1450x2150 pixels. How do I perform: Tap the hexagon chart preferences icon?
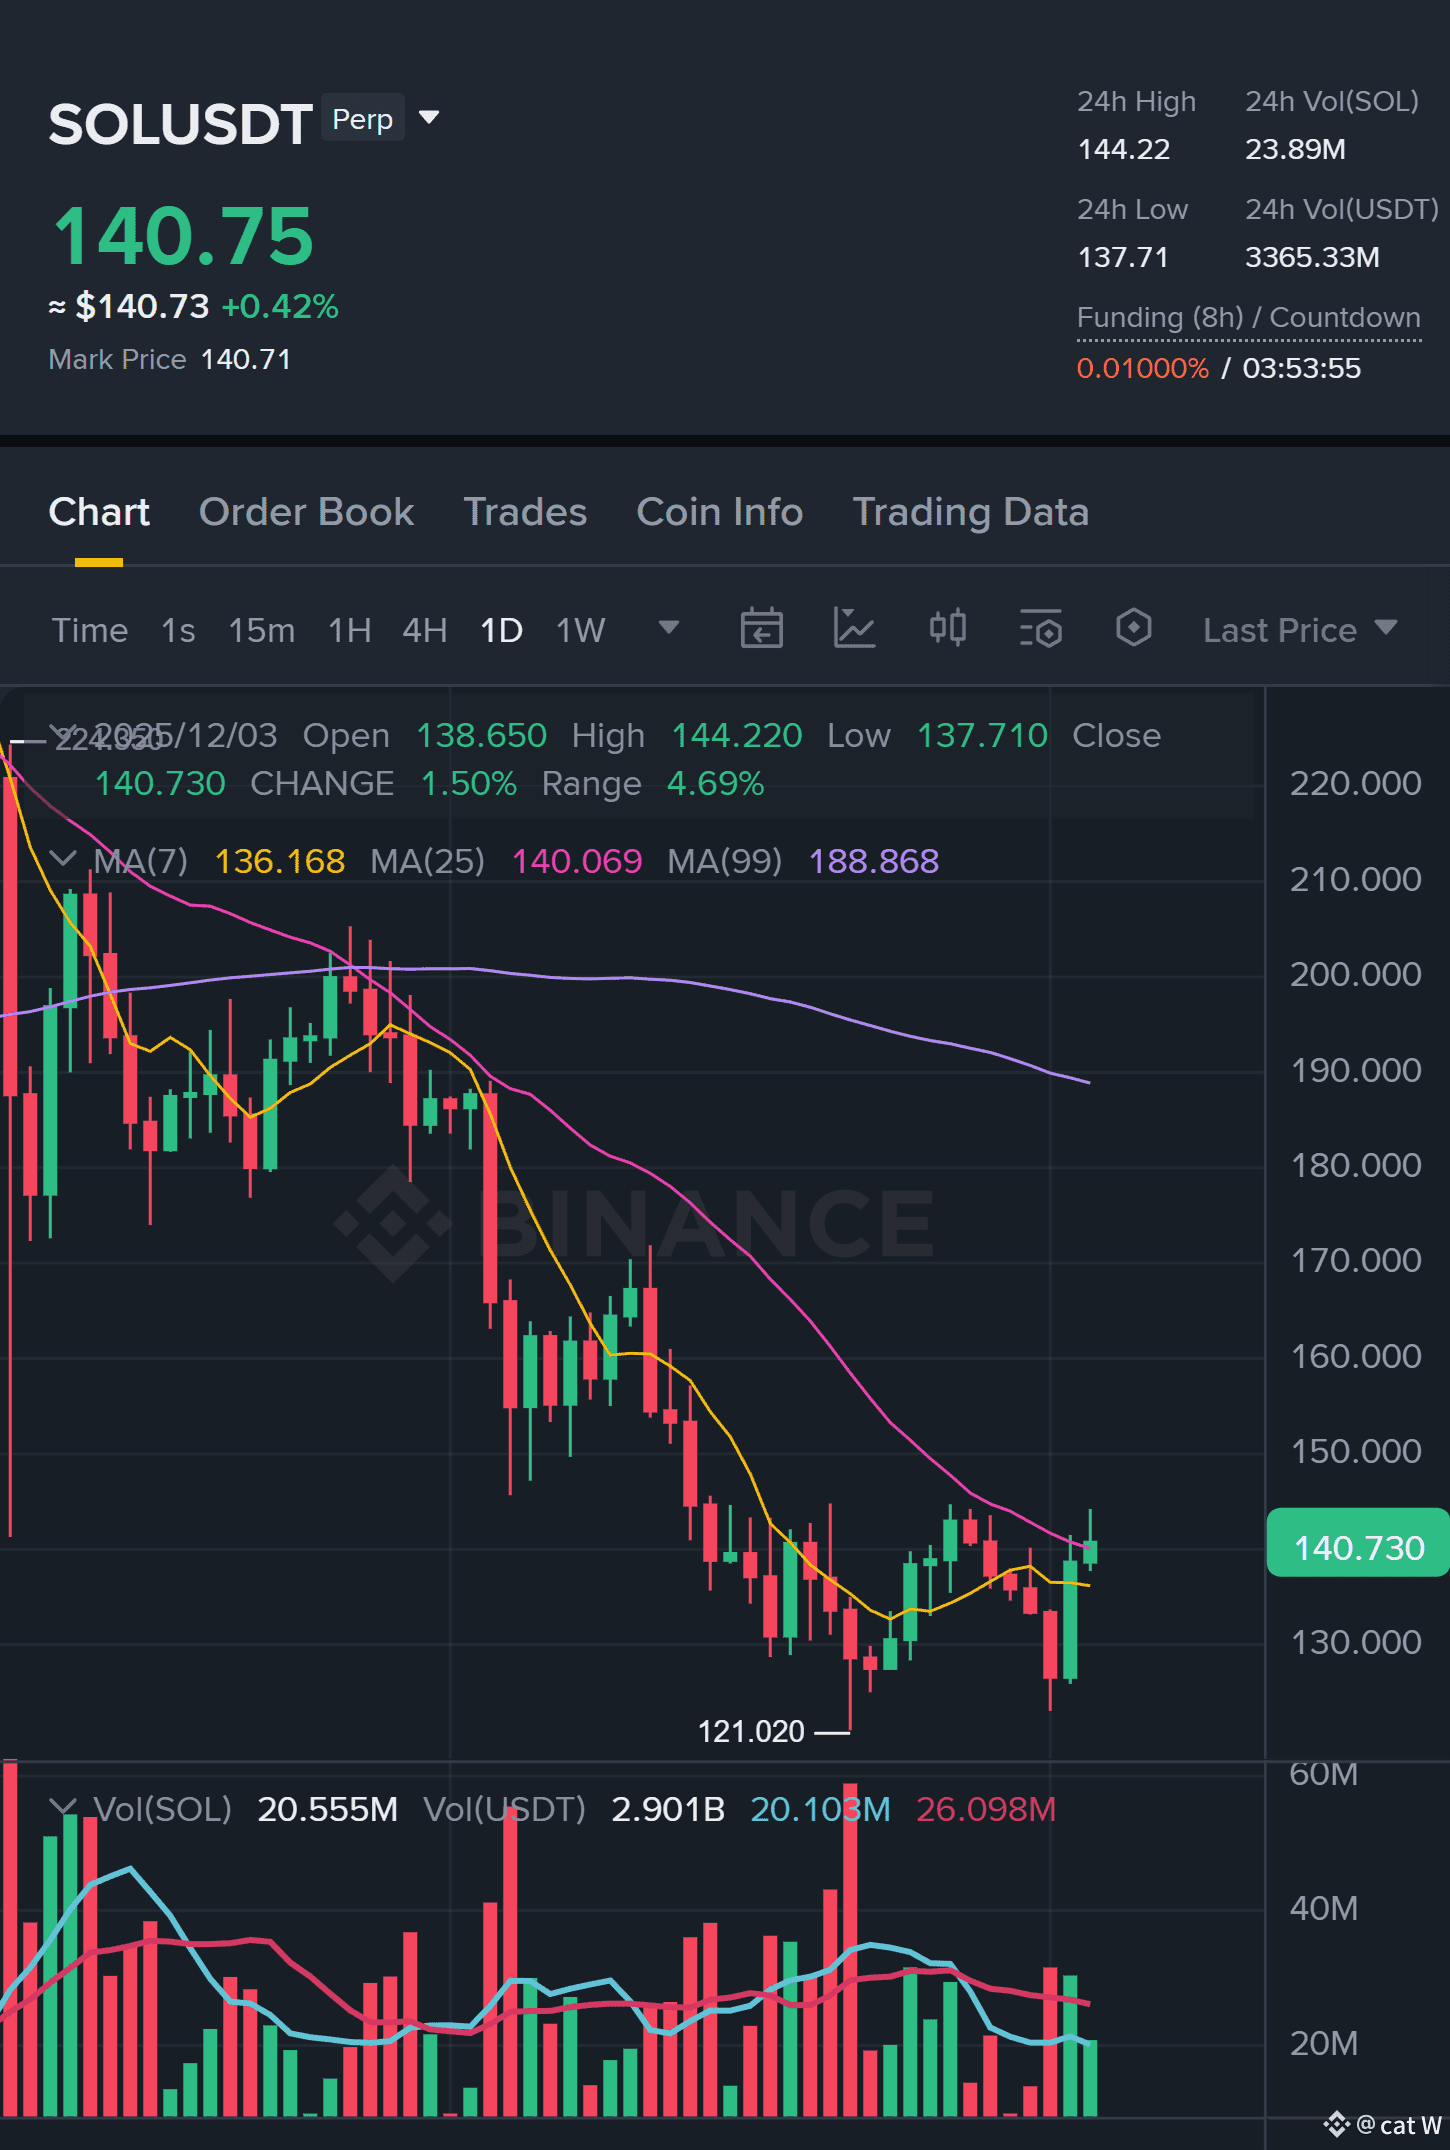pyautogui.click(x=1134, y=629)
